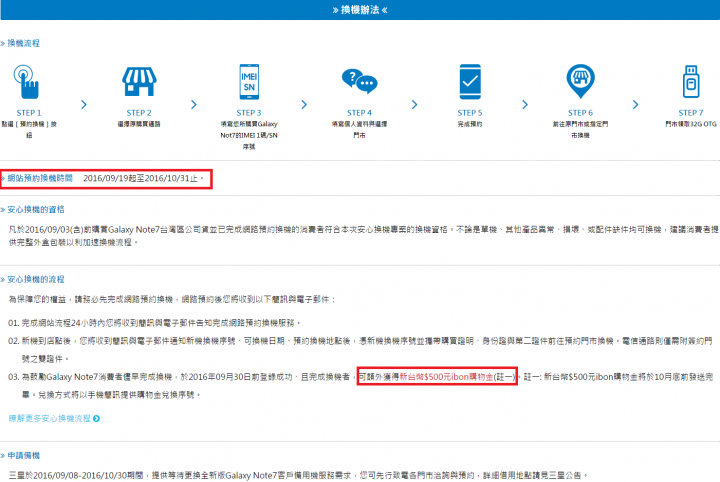Viewport: 720px width, 482px height.
Task: Click the 完成預約 caption under STEP 5
Action: pos(470,124)
